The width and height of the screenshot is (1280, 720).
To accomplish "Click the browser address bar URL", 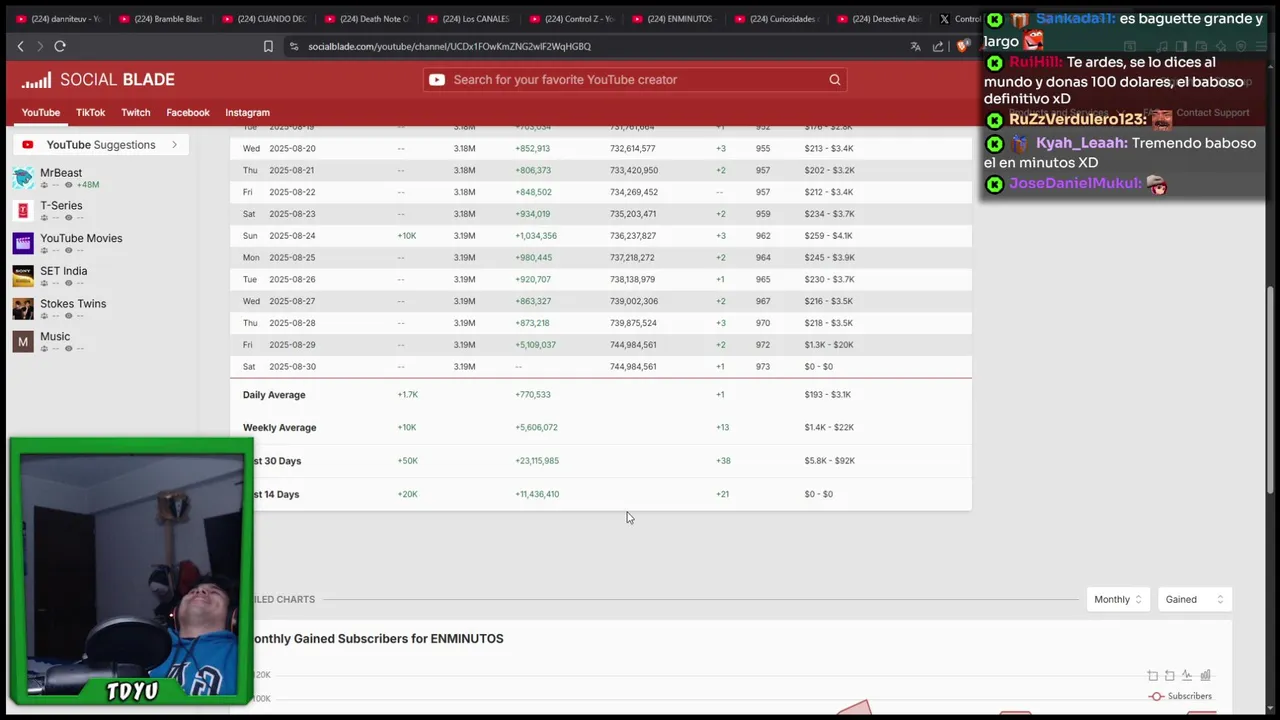I will point(449,46).
